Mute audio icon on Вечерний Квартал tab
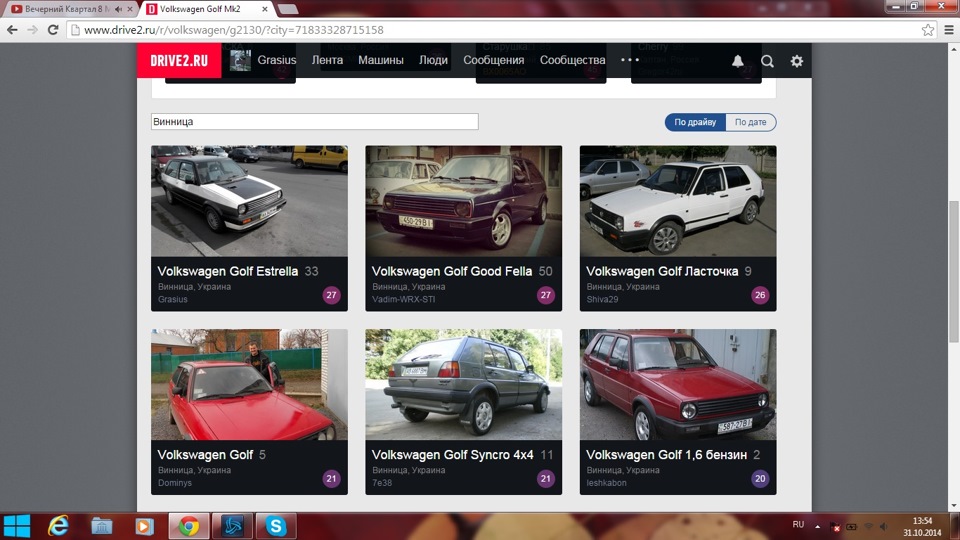Image resolution: width=960 pixels, height=540 pixels. (x=118, y=9)
